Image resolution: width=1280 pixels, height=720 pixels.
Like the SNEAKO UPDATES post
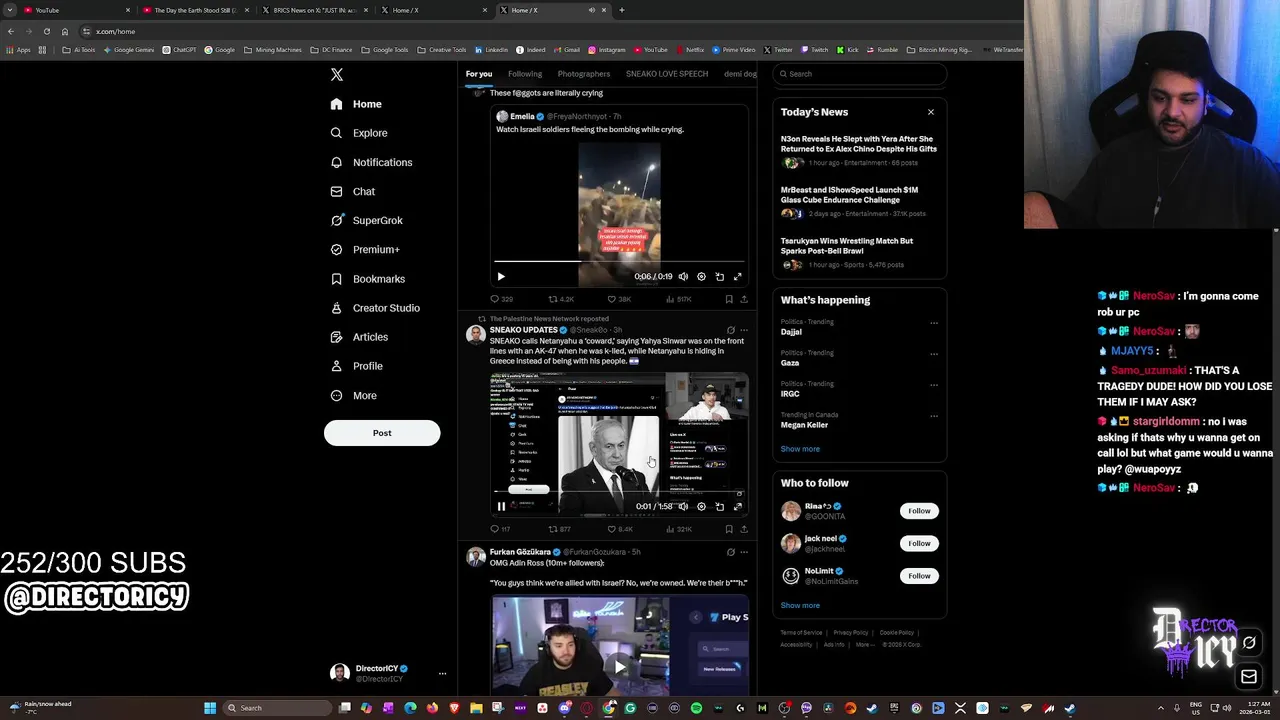point(620,529)
